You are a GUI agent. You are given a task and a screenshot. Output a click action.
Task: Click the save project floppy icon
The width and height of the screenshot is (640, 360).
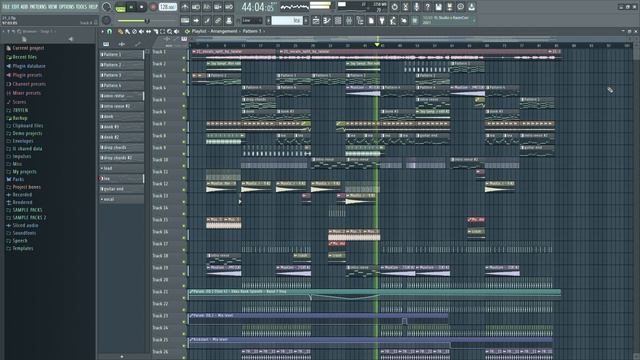(x=438, y=7)
